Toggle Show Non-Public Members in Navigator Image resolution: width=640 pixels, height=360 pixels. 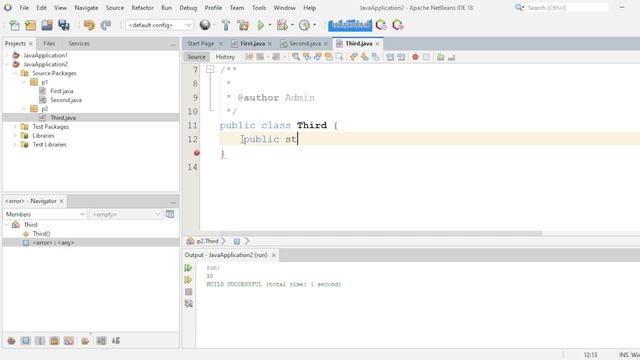[54, 341]
